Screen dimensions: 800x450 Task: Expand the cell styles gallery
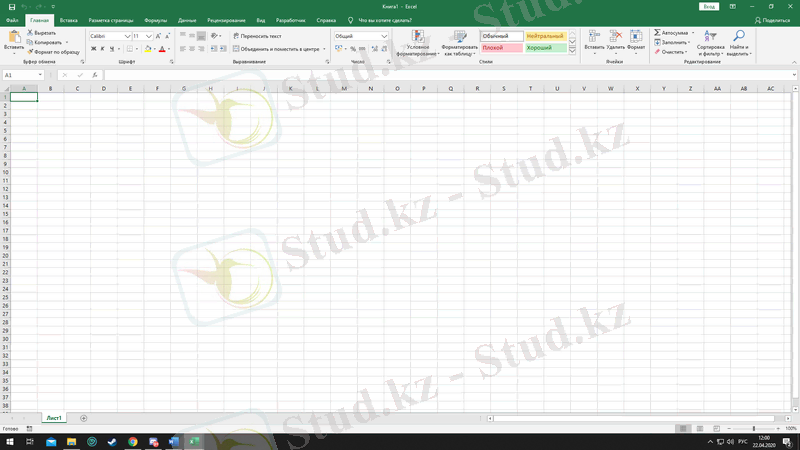pyautogui.click(x=572, y=51)
